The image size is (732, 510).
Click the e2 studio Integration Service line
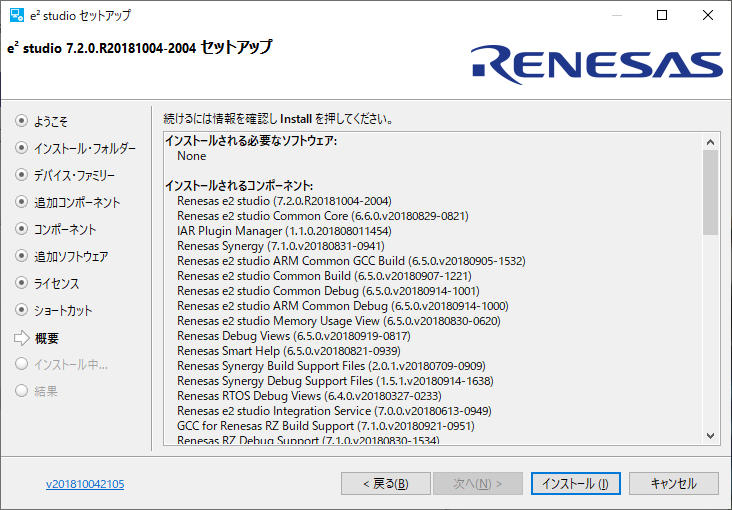pos(334,411)
